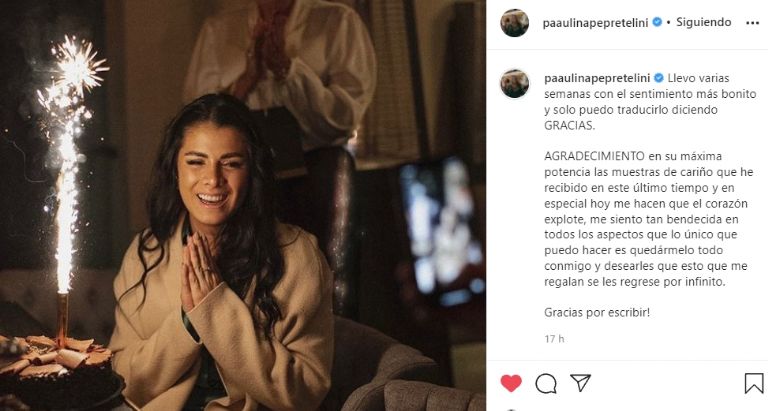Viewport: 768px width, 411px height.
Task: Click the AGRADECIMIENTO paragraph in the caption
Action: pos(649,219)
